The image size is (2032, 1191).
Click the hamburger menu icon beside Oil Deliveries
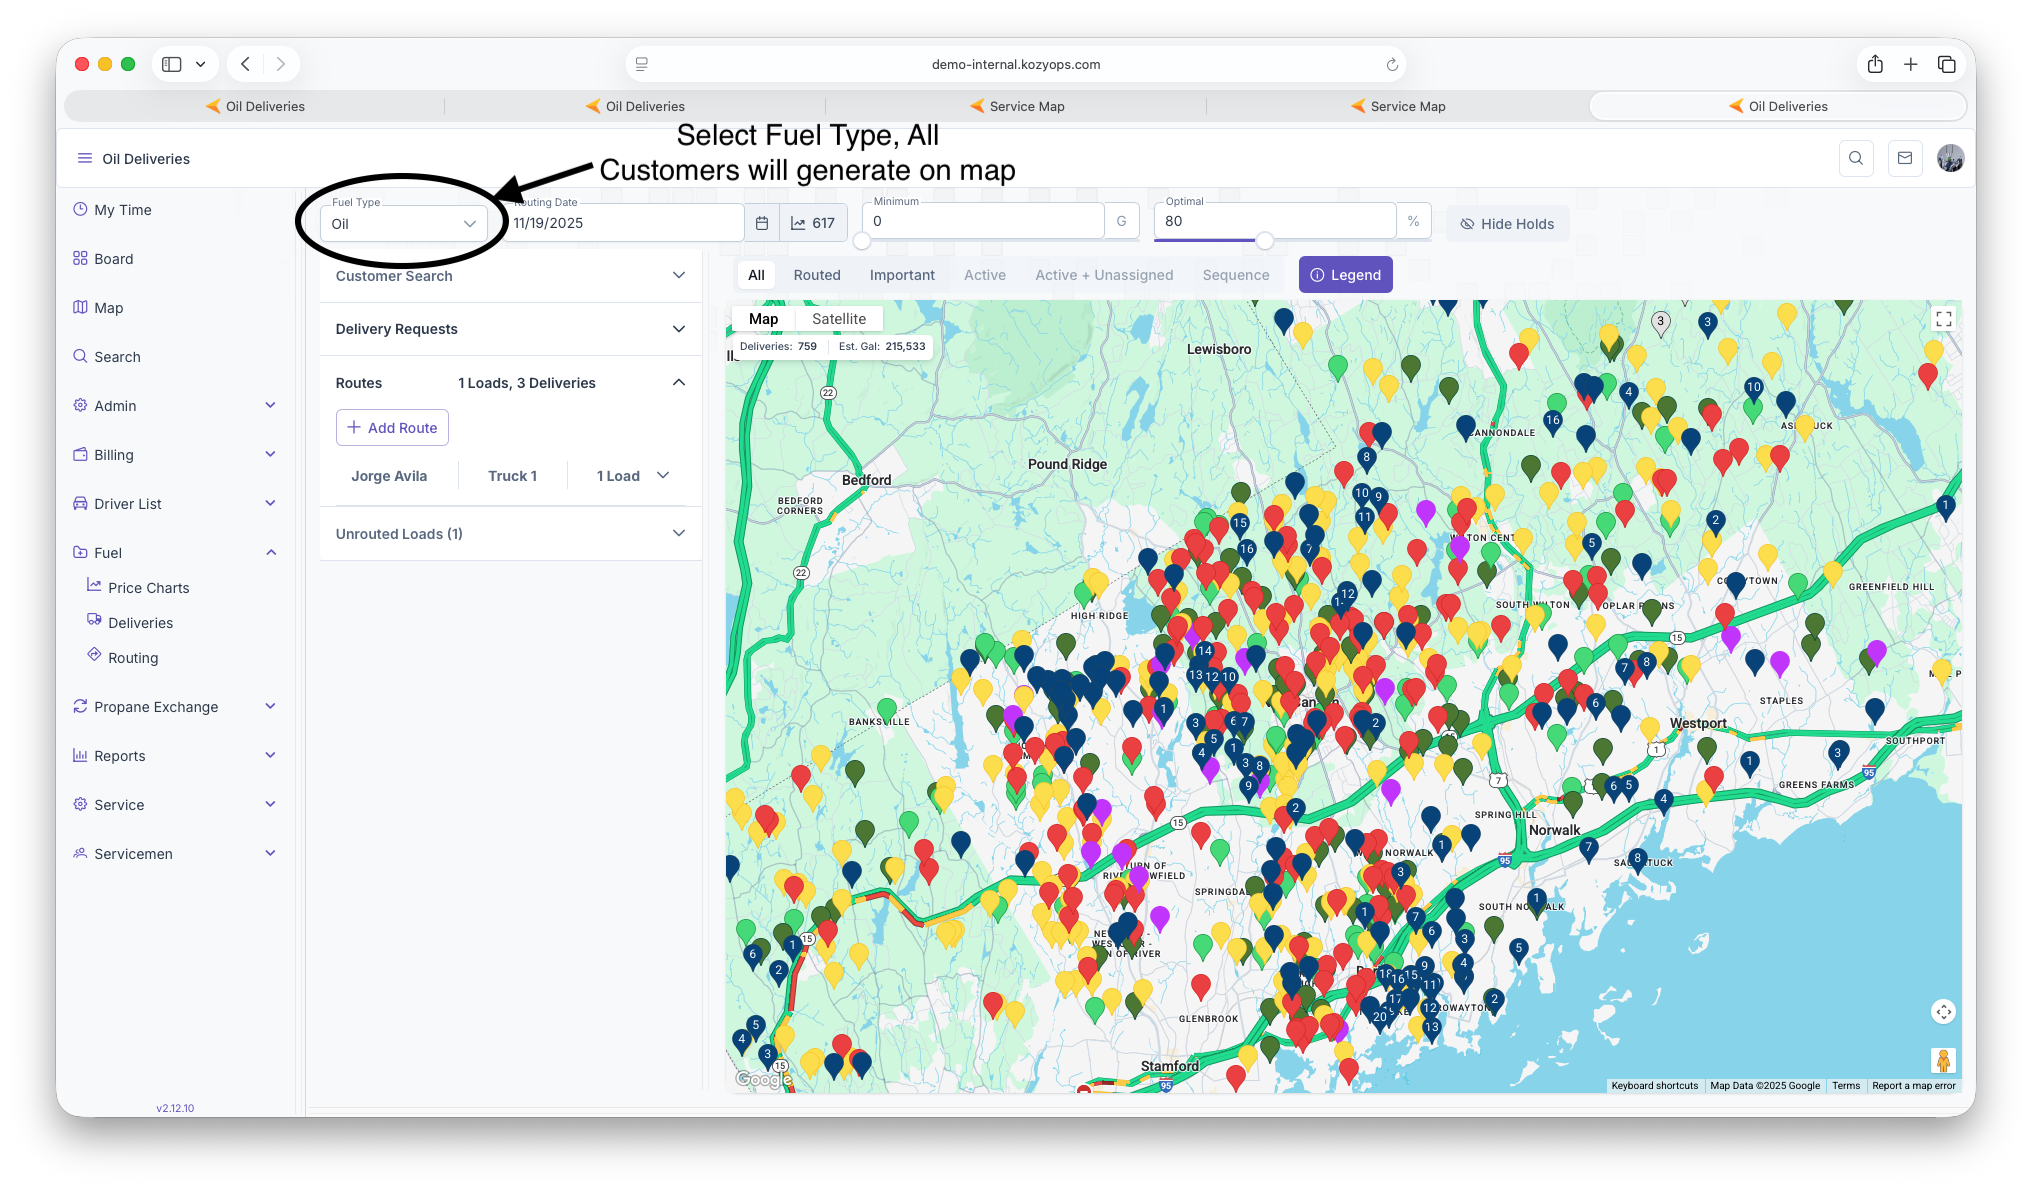click(85, 159)
